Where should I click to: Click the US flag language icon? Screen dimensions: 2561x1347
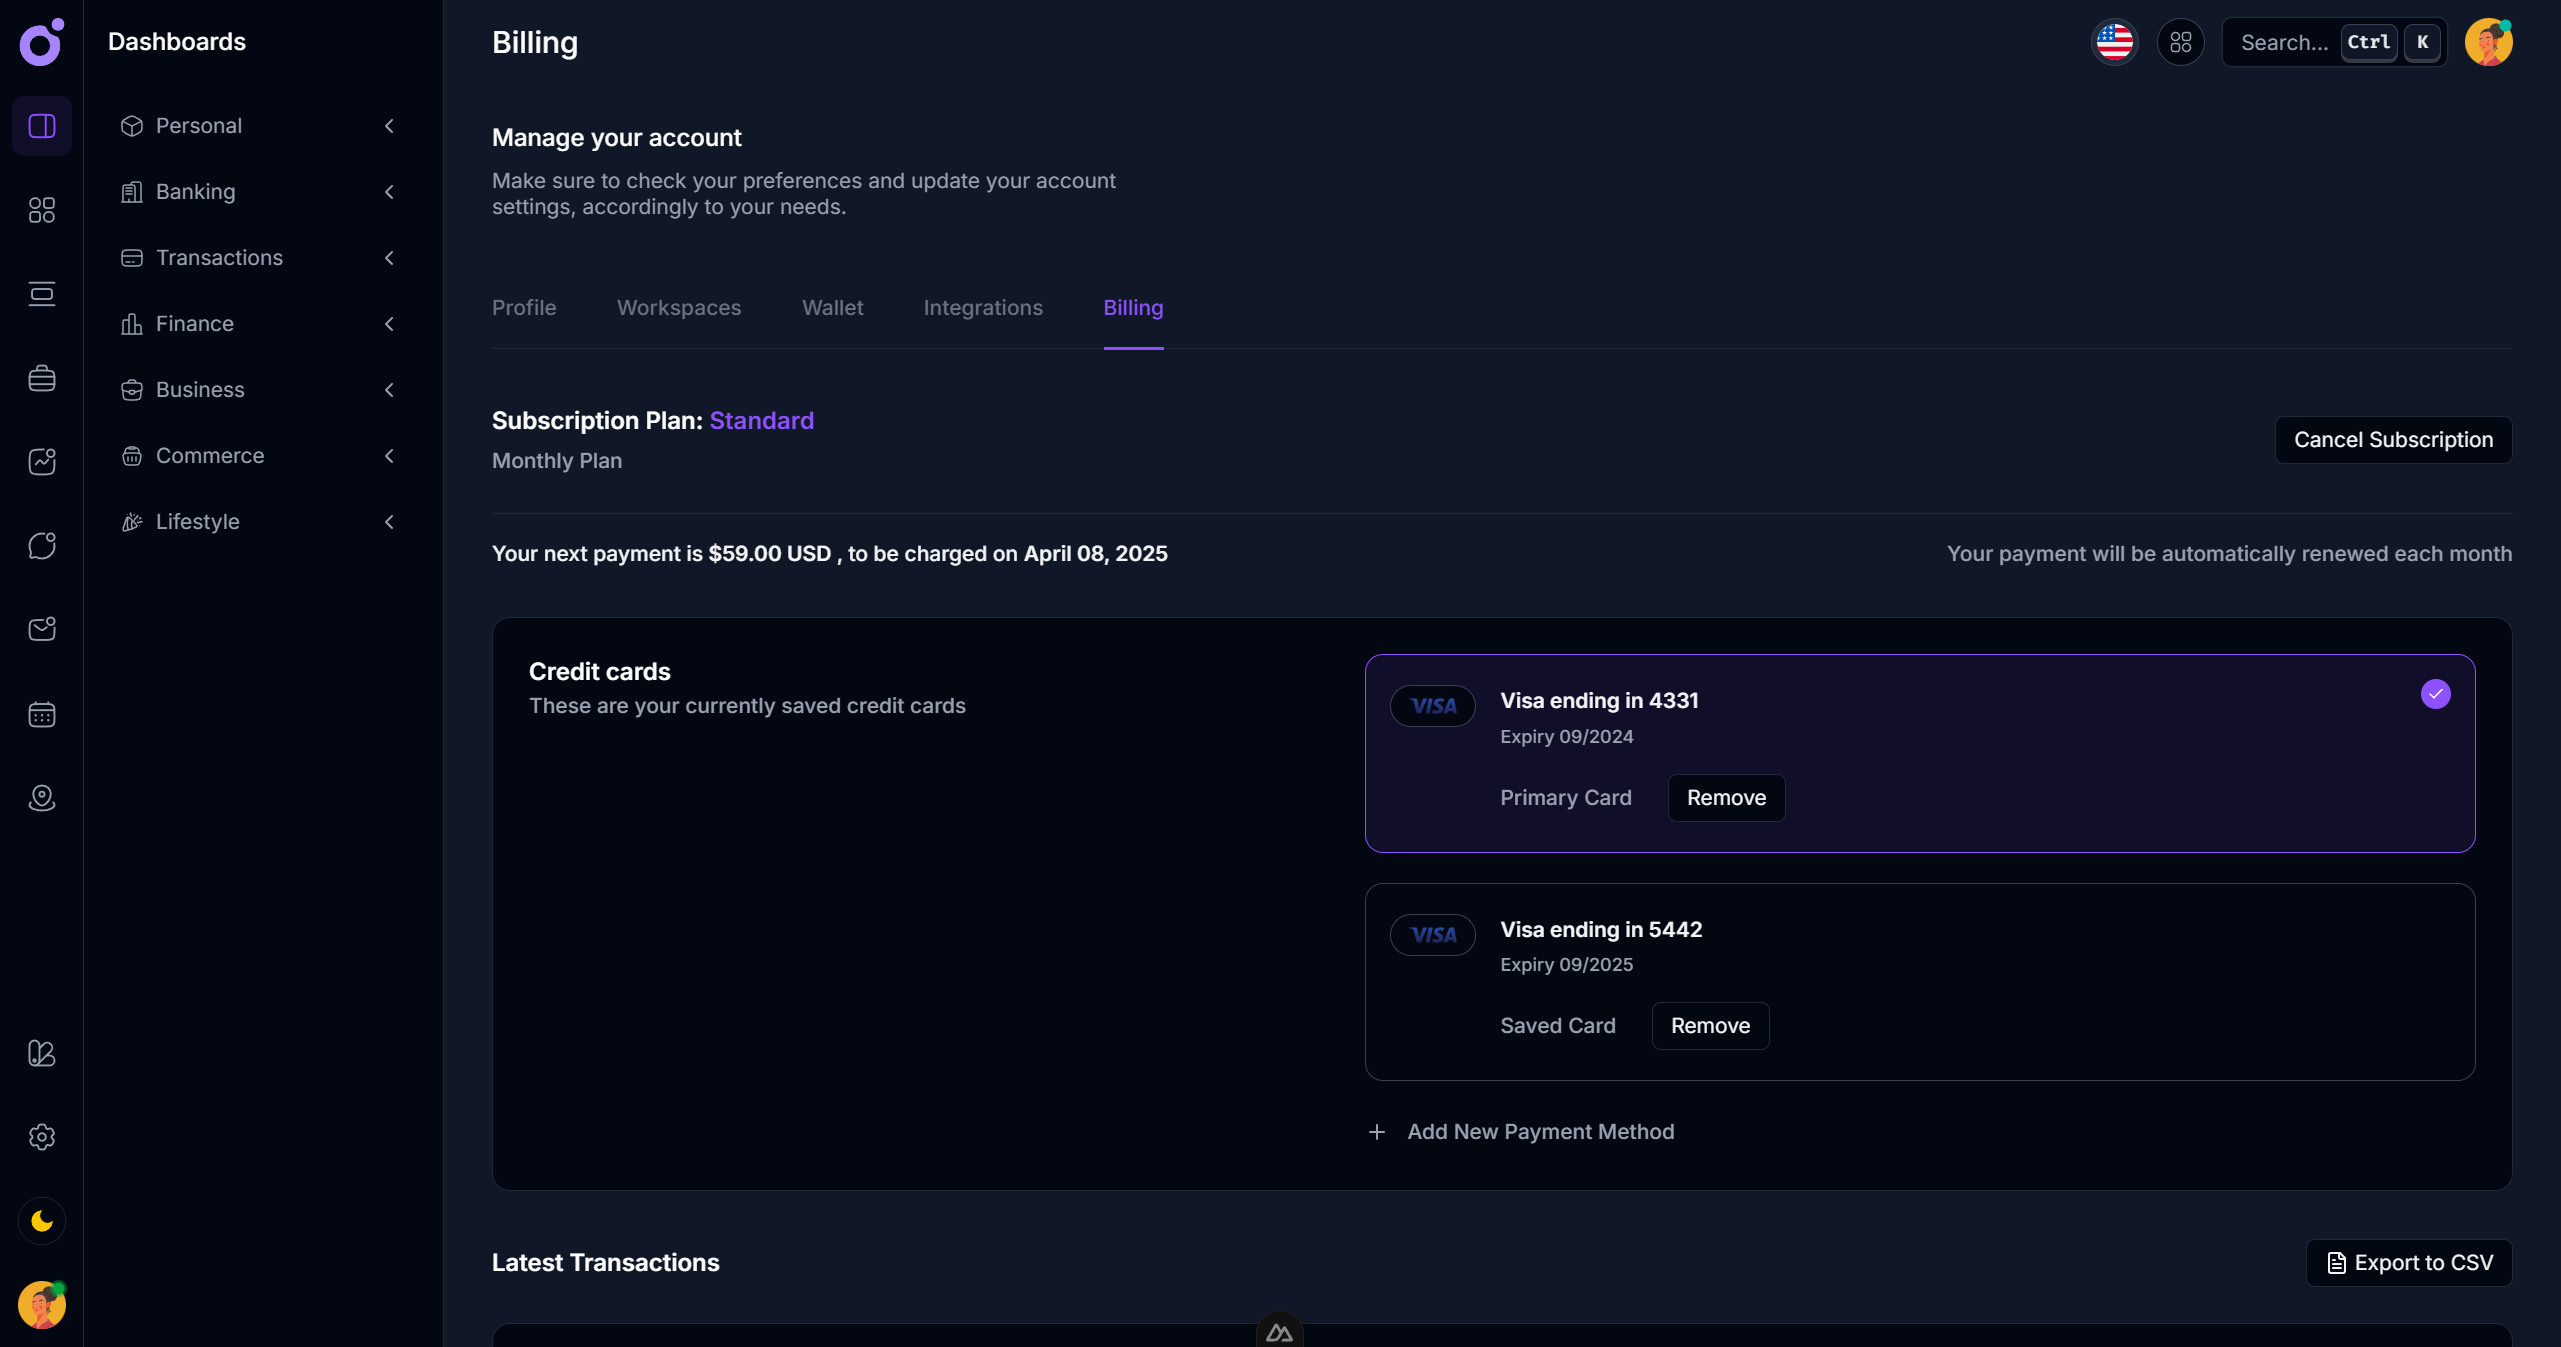pos(2114,42)
